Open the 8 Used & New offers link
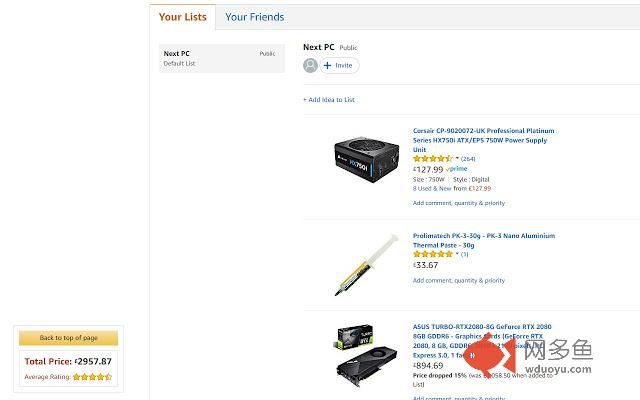Screen dimensions: 640x400 432,188
